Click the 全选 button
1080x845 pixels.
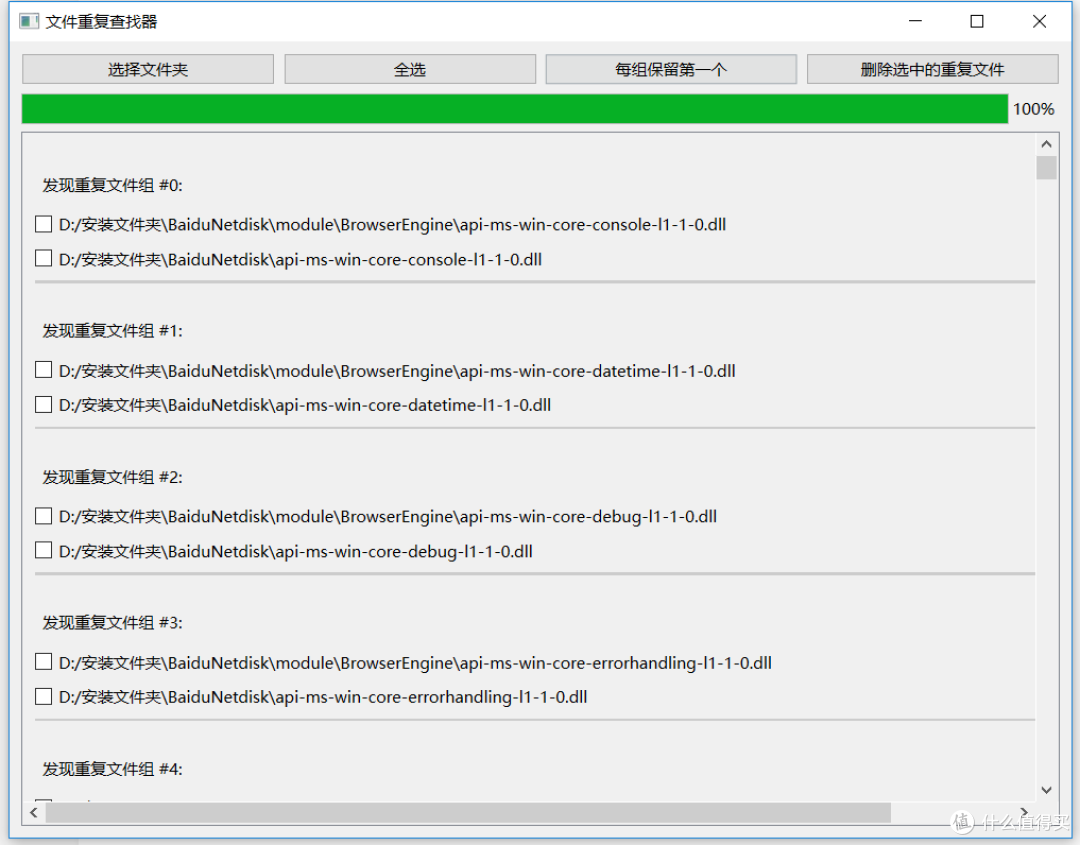410,70
